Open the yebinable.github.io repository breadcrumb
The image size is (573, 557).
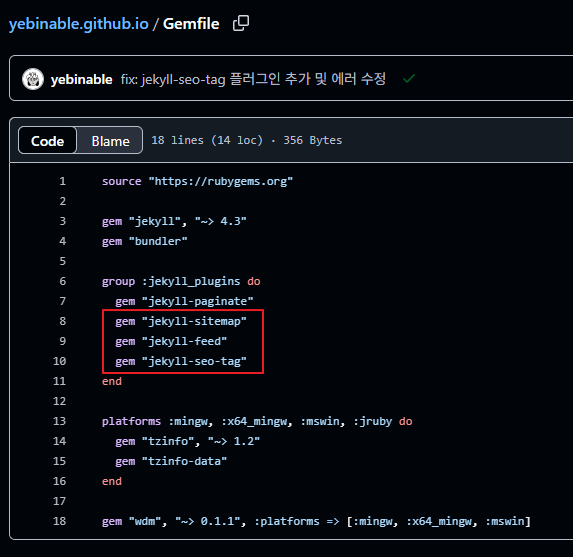[79, 24]
